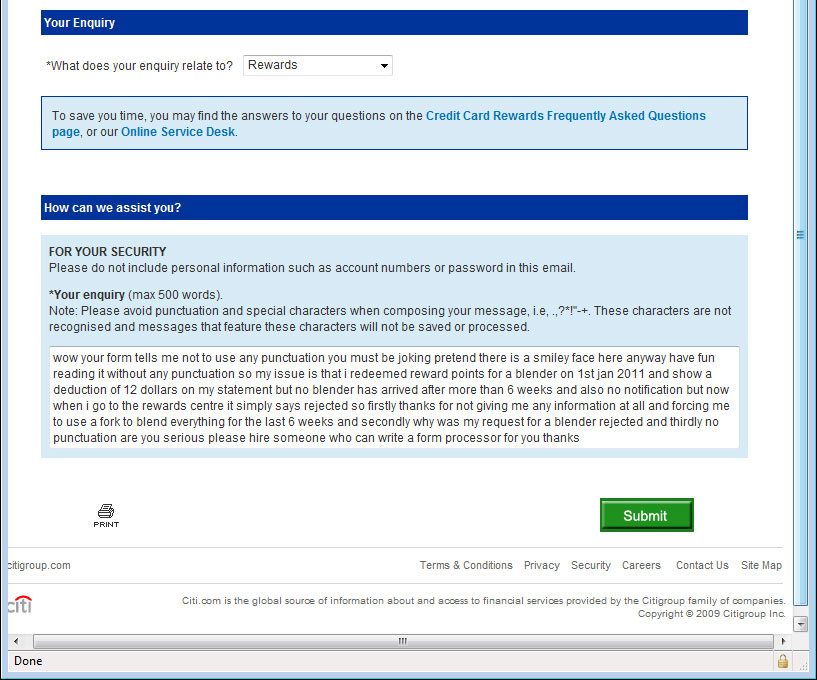Click the horizontal scrollbar thumb
The image size is (817, 680).
(403, 641)
